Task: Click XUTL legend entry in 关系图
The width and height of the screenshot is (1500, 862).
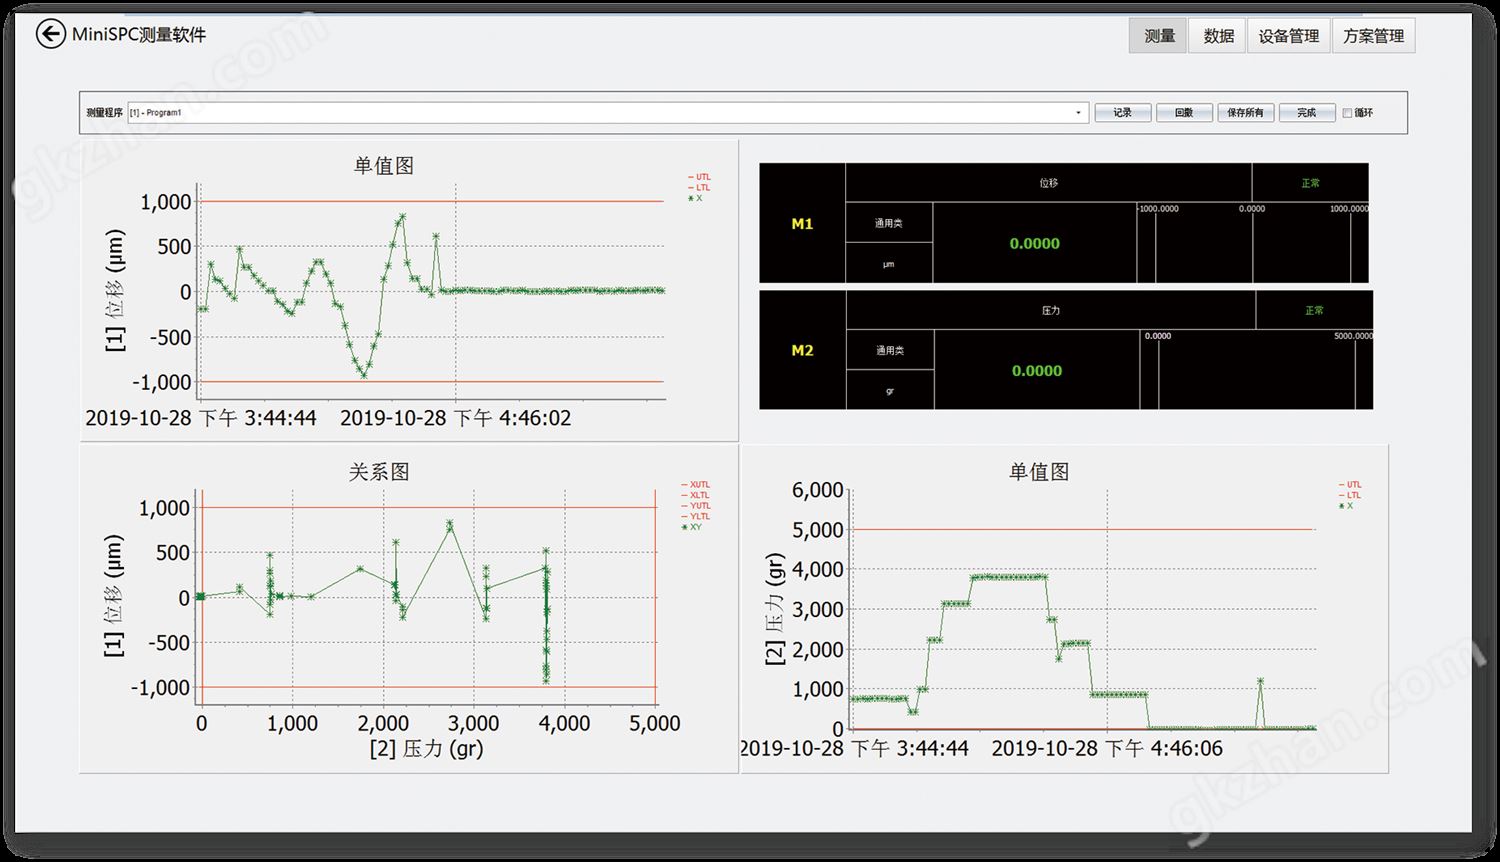Action: (695, 485)
